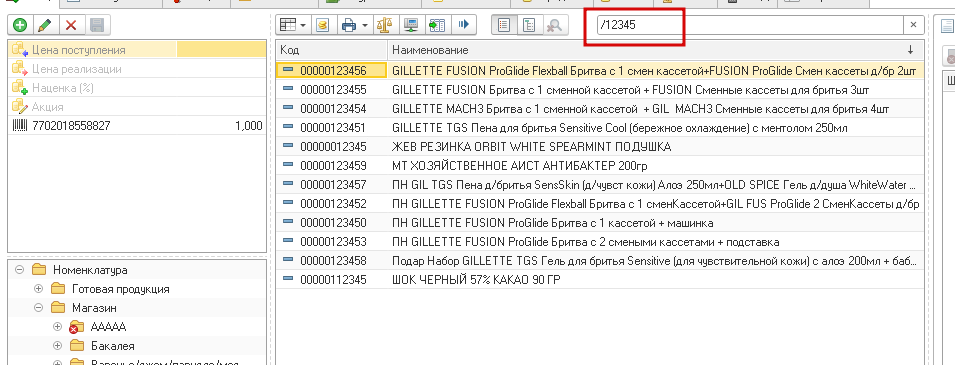Select the Цена реализации price row
The width and height of the screenshot is (955, 365).
coord(137,69)
